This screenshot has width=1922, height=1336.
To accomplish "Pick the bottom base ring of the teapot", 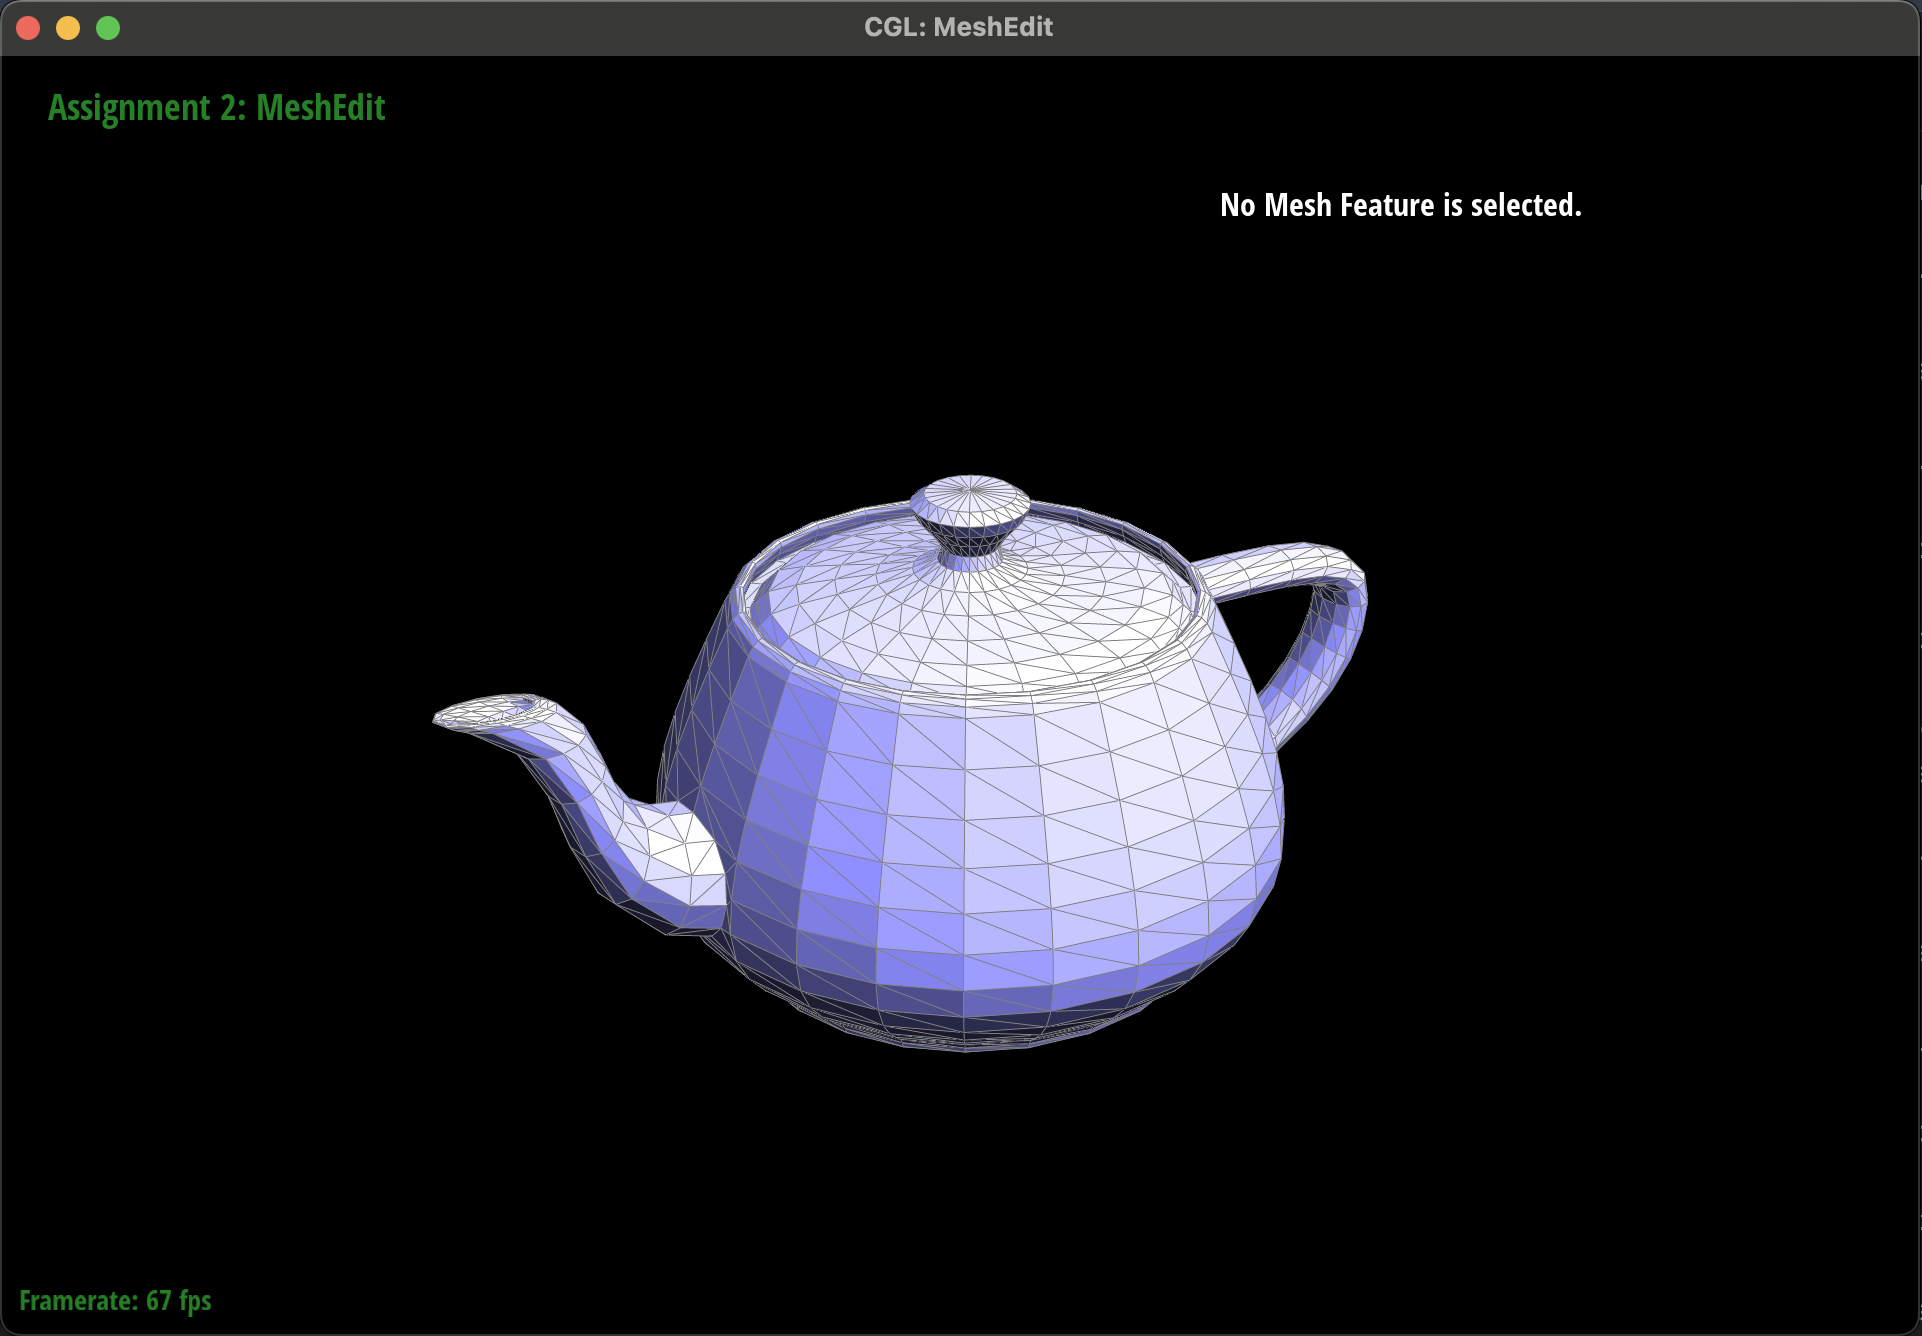I will [x=965, y=1038].
